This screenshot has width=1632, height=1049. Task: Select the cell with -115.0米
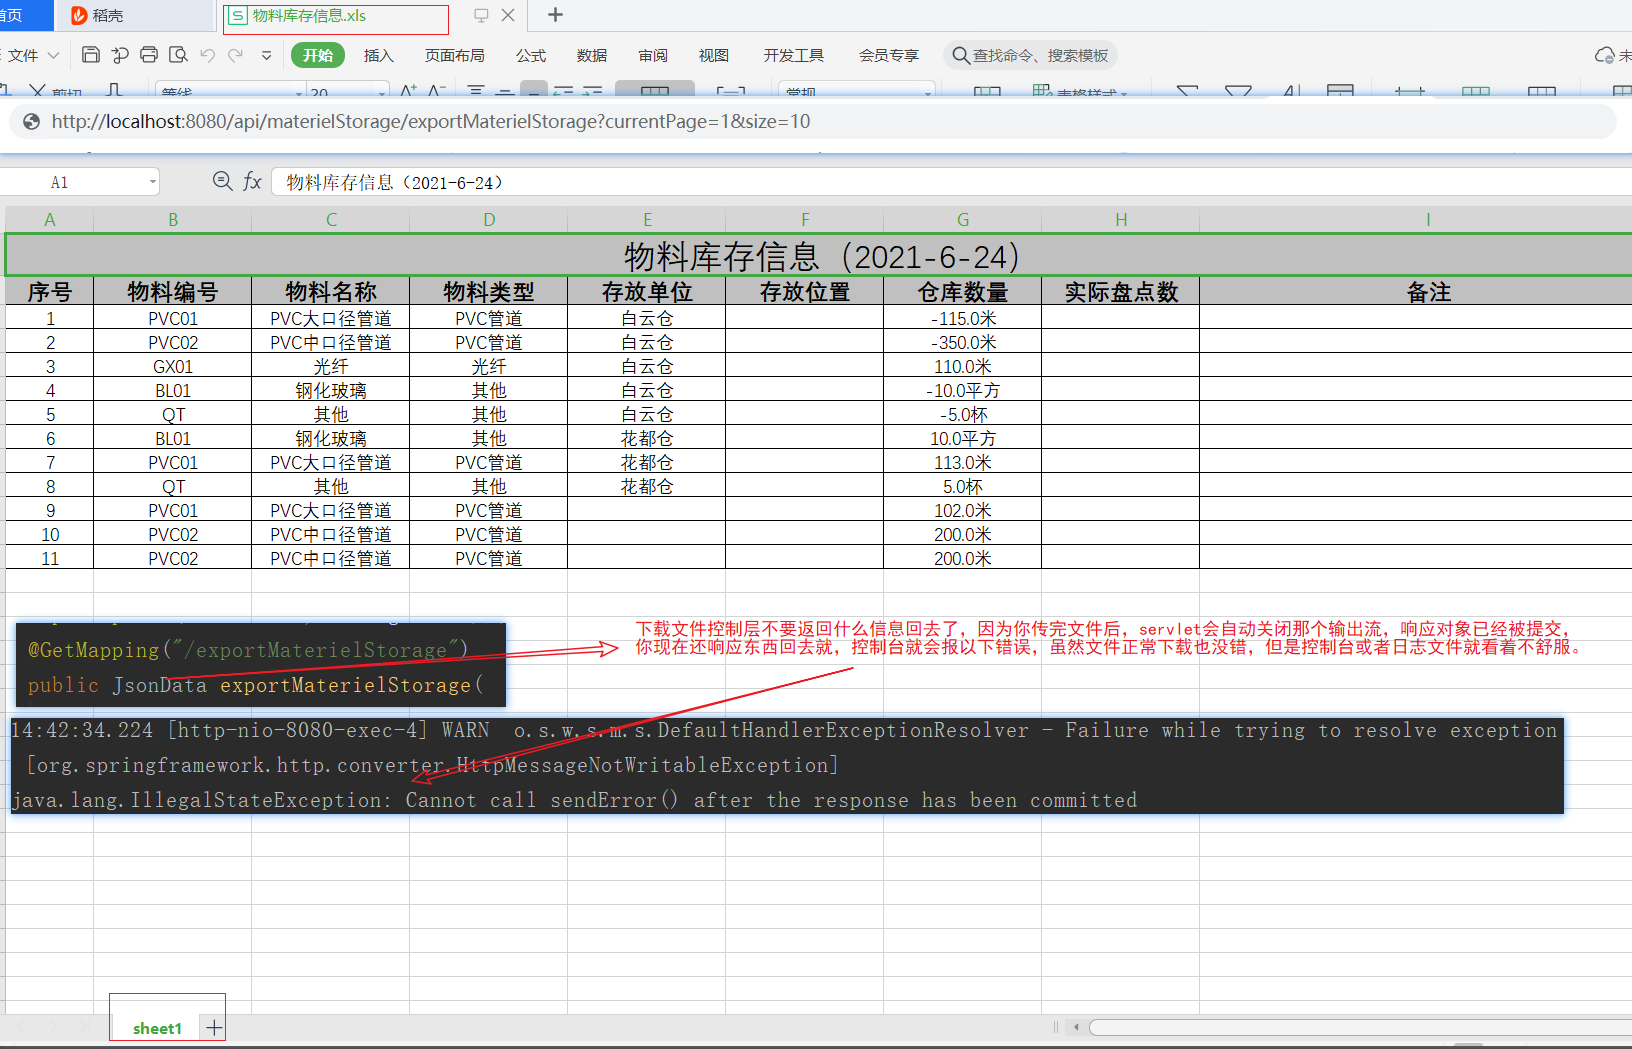[x=963, y=319]
